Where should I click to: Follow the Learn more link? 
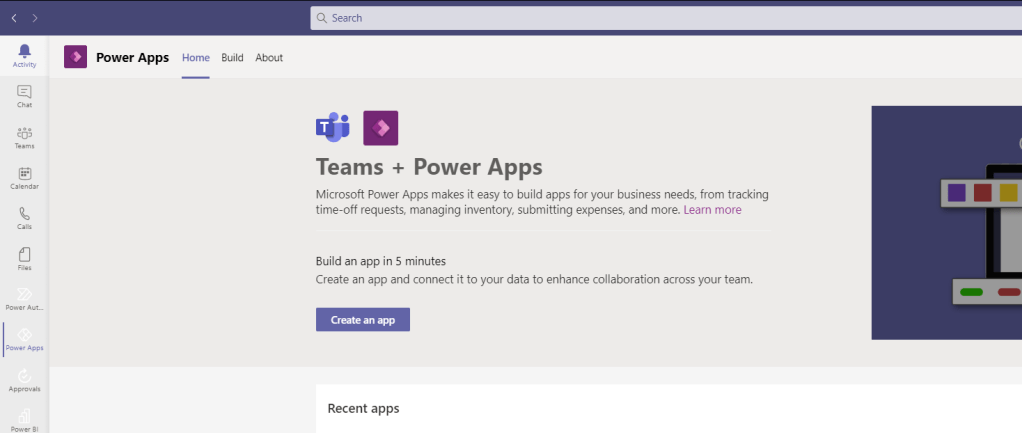pos(712,210)
